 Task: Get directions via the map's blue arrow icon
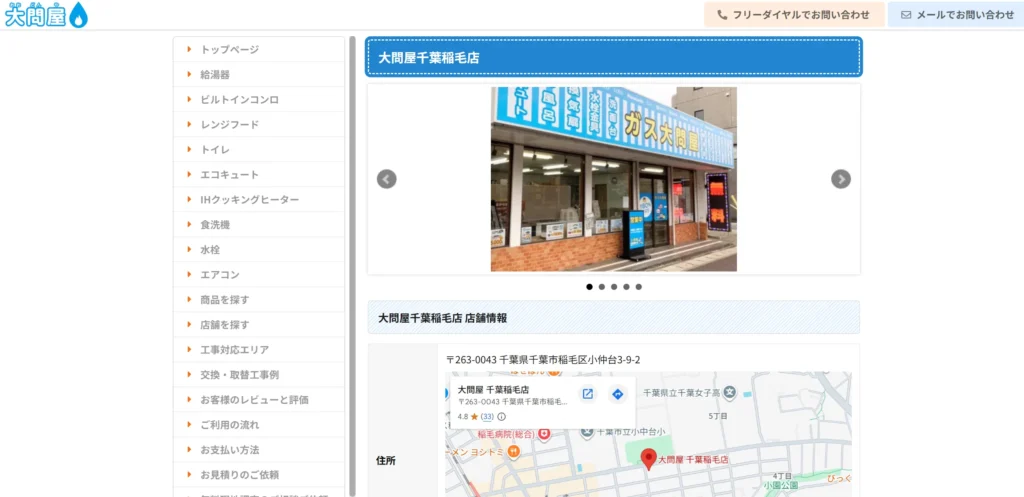[x=618, y=394]
